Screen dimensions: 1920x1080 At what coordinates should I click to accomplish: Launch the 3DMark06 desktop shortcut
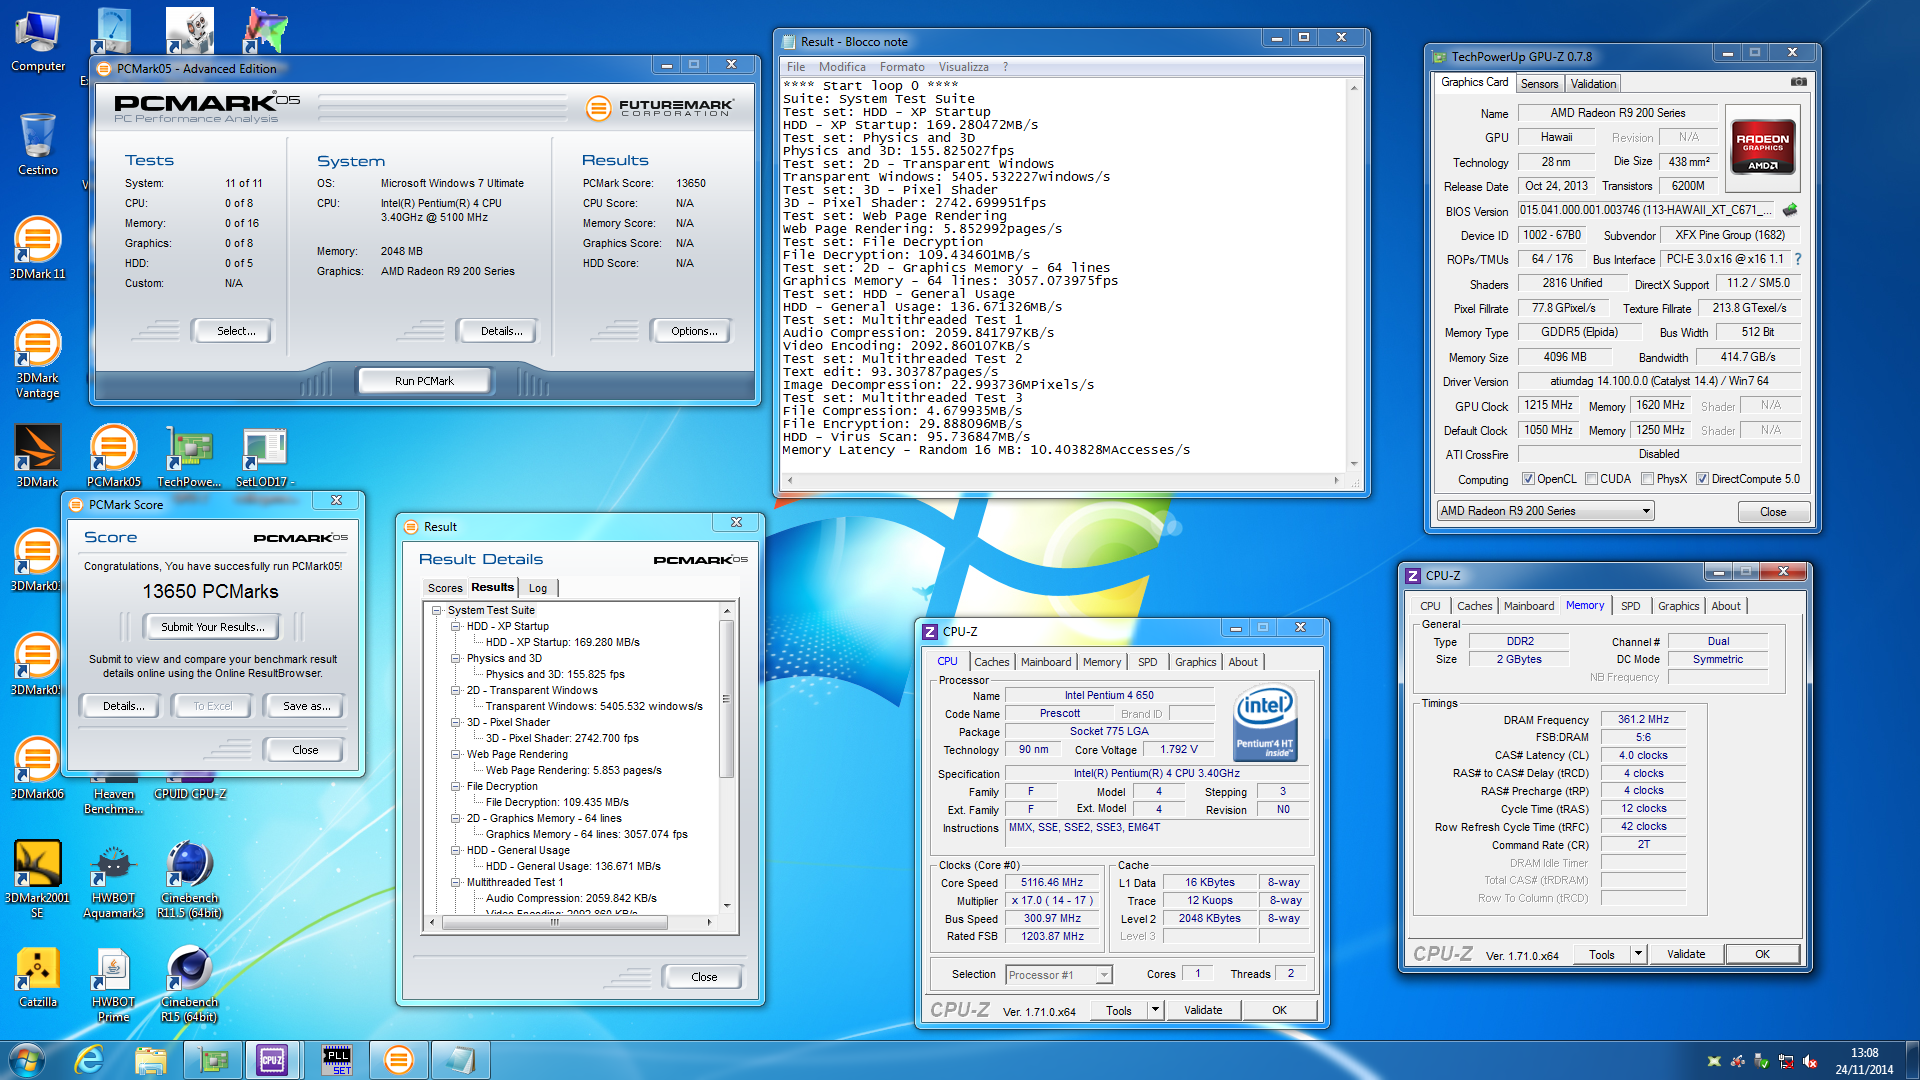pos(38,767)
